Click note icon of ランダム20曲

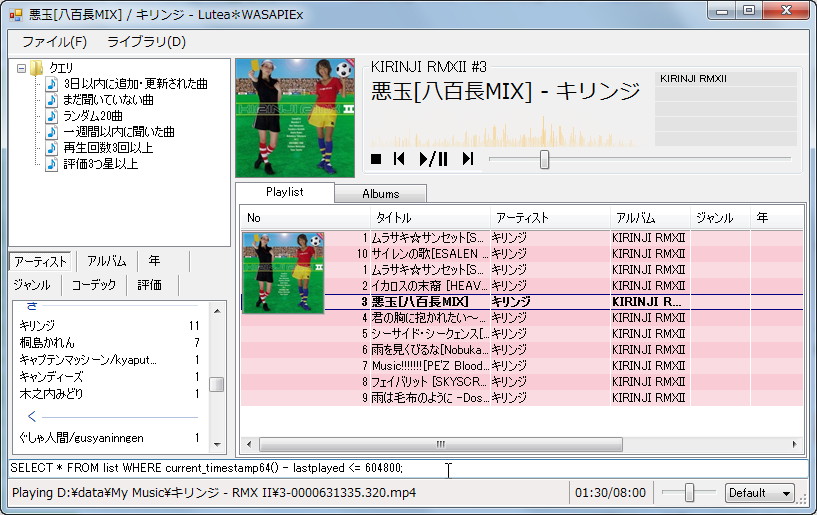51,116
